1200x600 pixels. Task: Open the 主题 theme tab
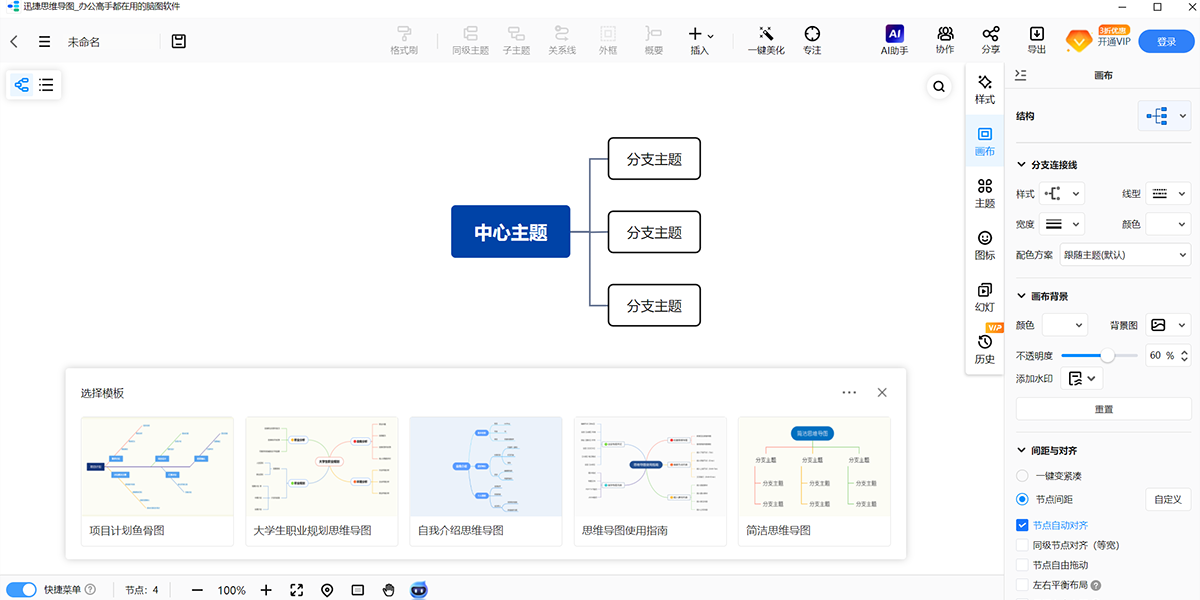[x=985, y=193]
